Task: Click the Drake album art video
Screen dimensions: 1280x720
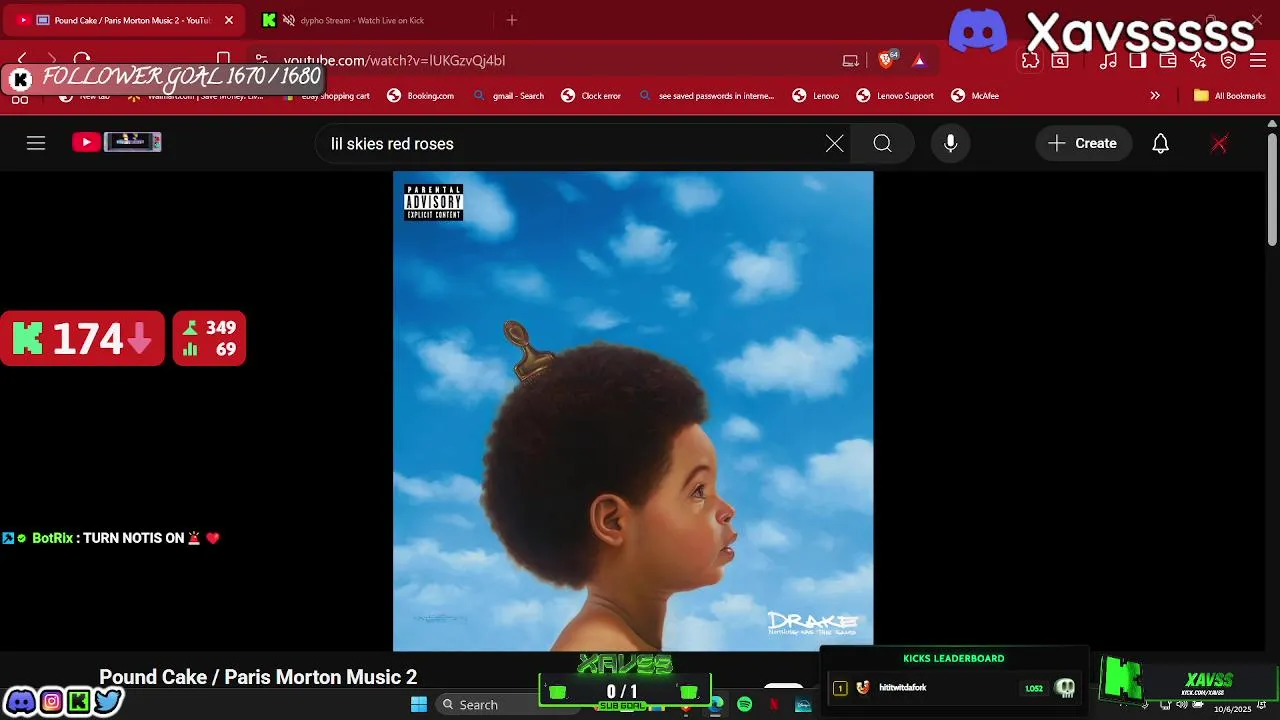Action: pos(633,411)
